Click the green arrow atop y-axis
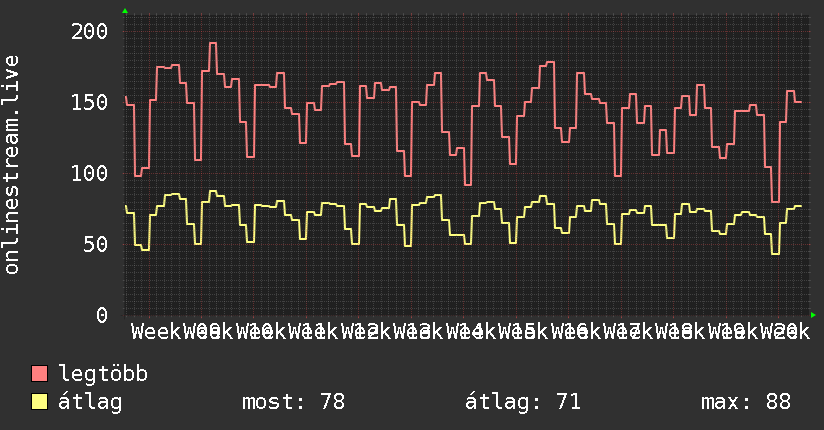 (125, 11)
